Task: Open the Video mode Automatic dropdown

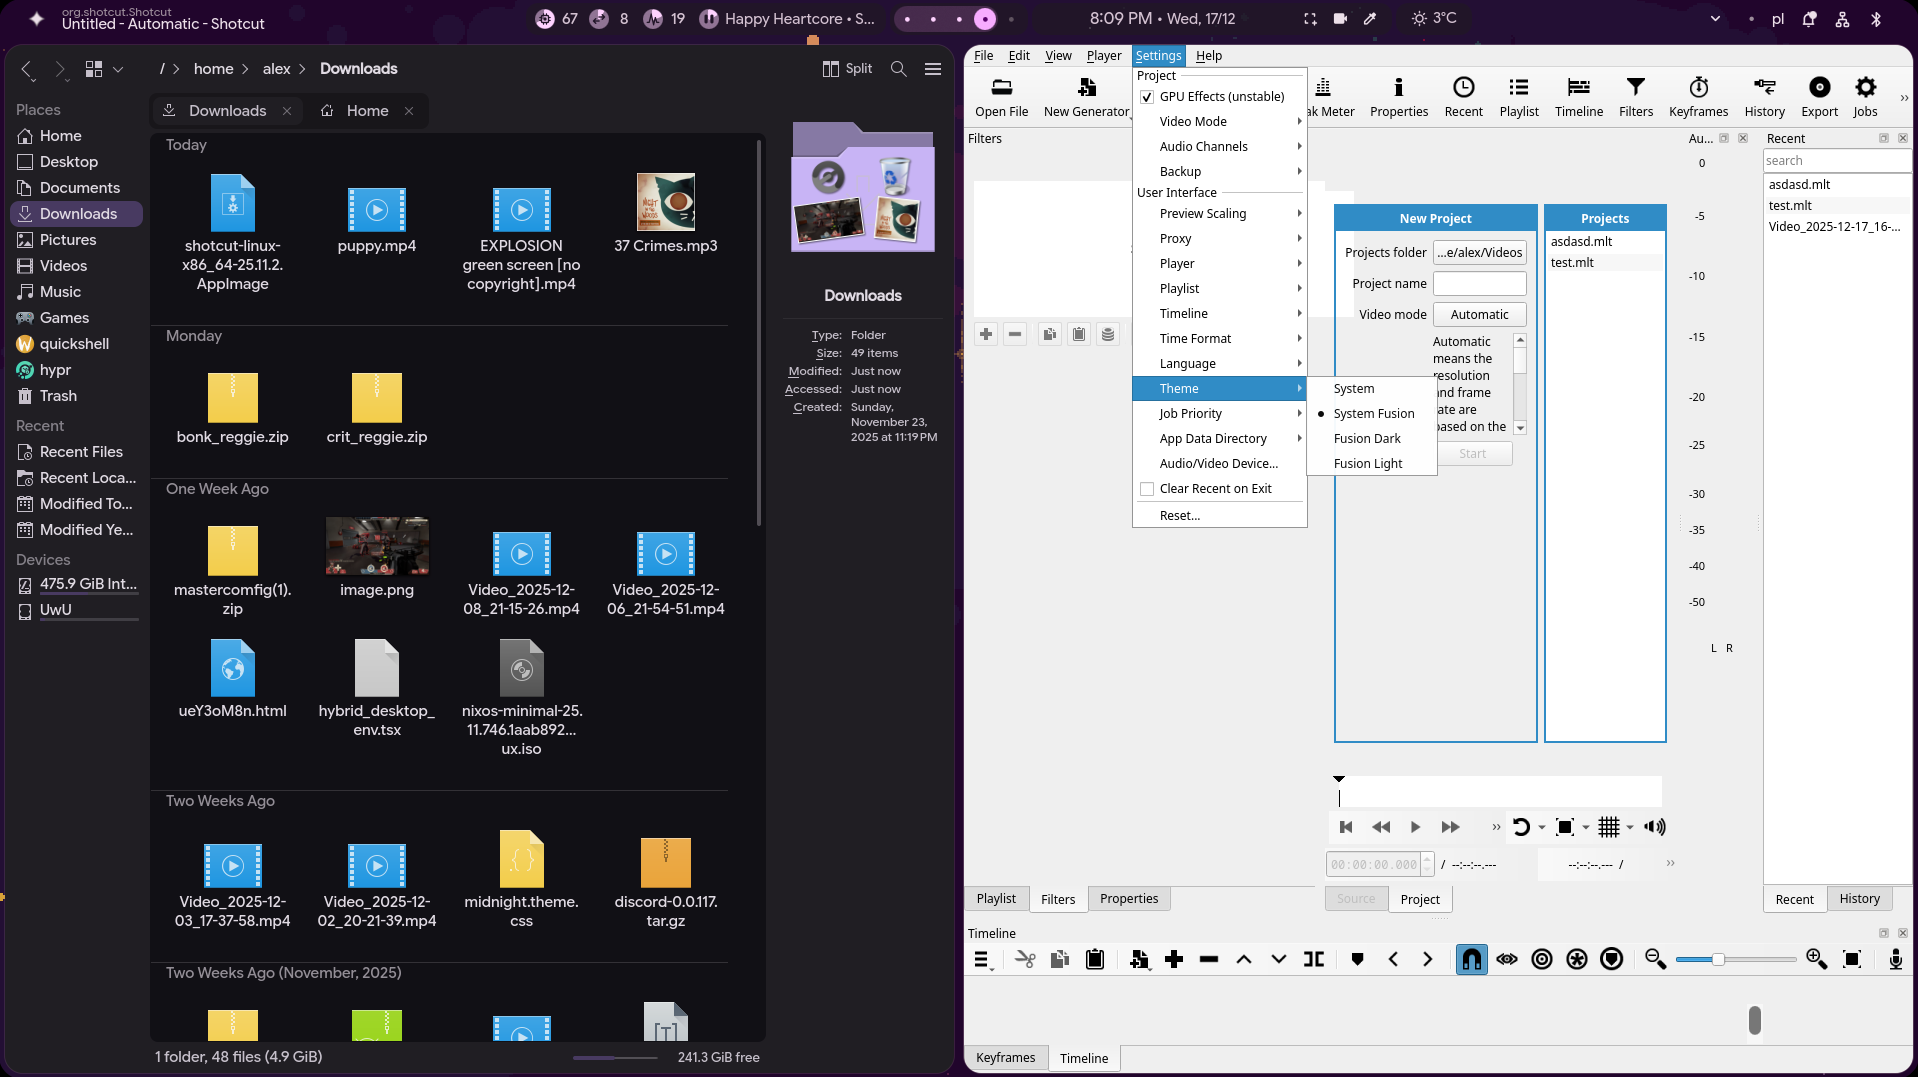Action: (x=1479, y=315)
